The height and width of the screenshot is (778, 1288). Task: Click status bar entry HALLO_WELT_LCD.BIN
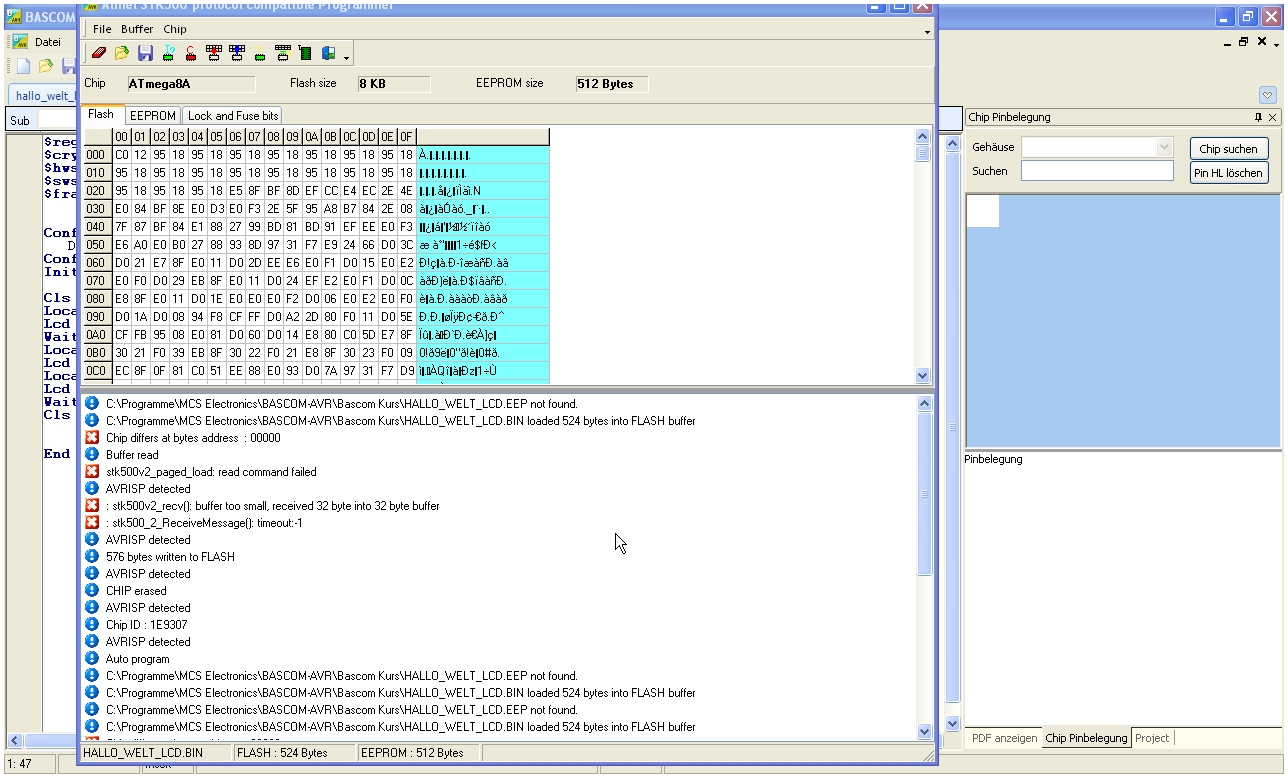click(x=155, y=752)
